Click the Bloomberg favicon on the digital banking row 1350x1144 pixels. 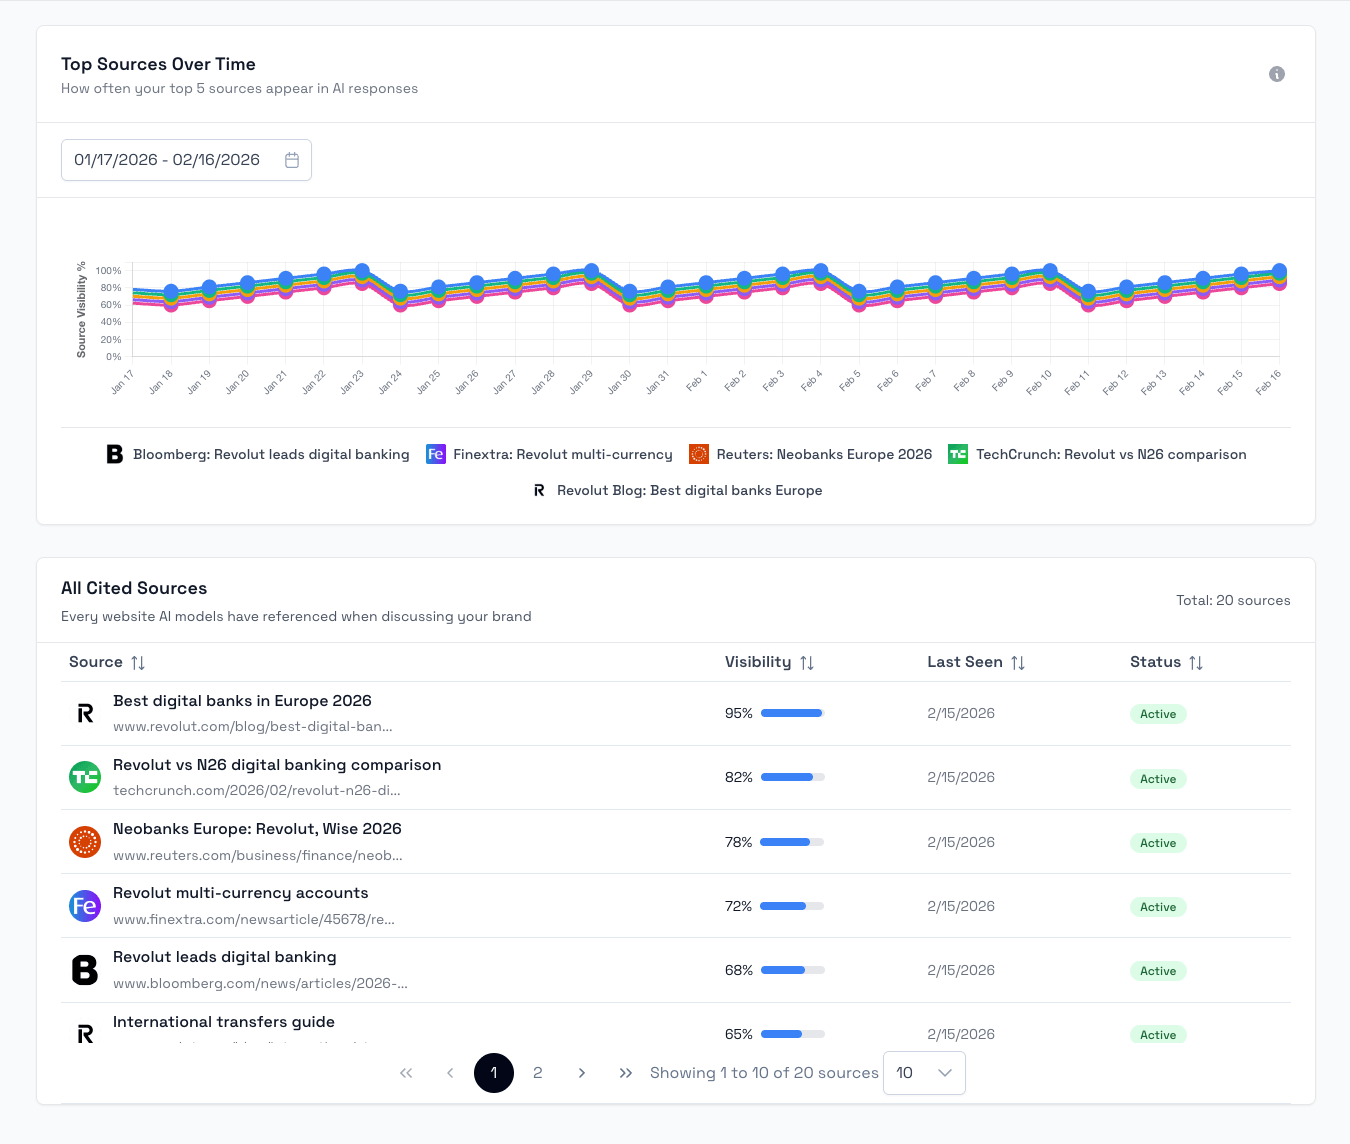pyautogui.click(x=85, y=970)
